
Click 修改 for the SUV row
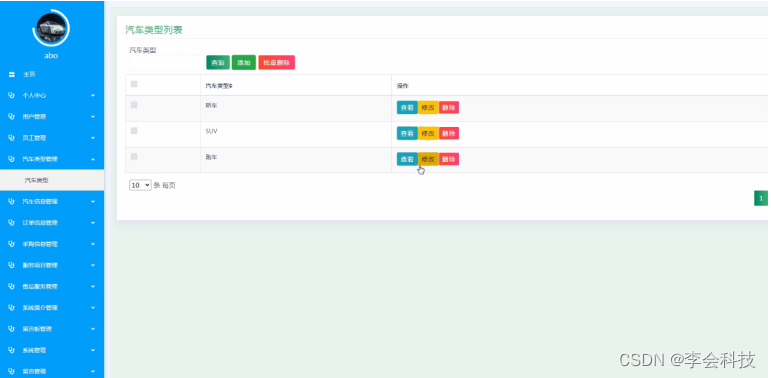coord(428,133)
